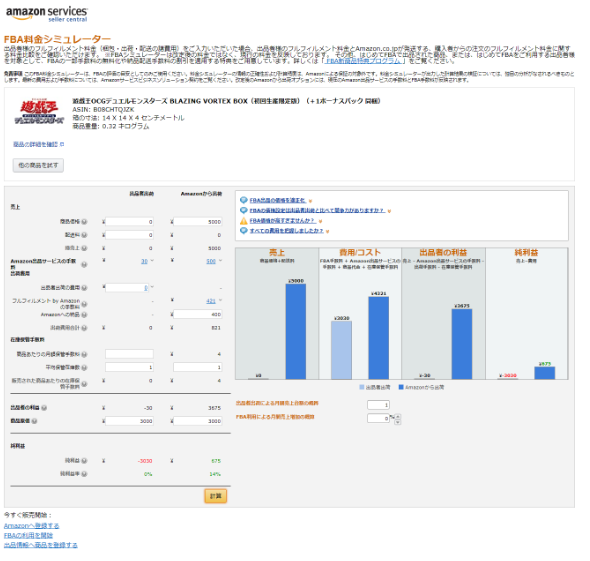Decrease the FBA sales increase percentage stepper

(x=398, y=422)
